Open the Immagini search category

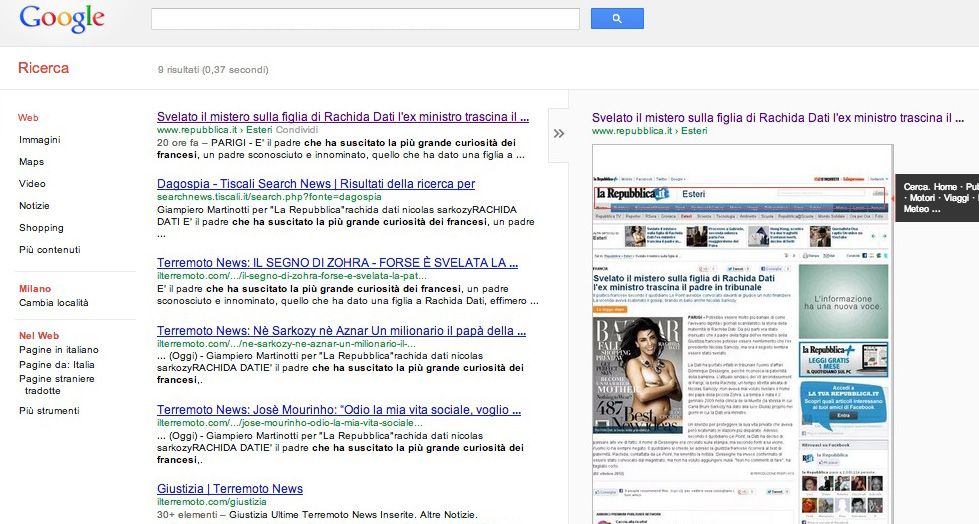coord(39,139)
